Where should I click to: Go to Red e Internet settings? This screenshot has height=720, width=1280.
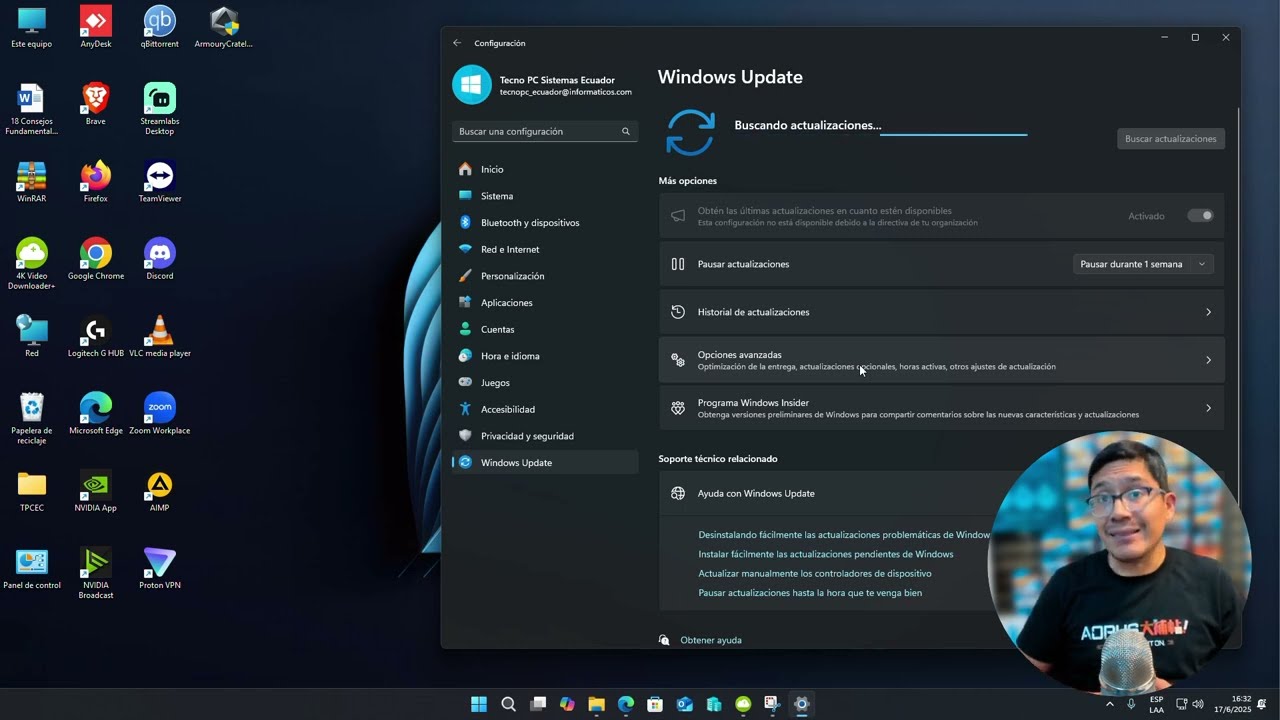tap(545, 249)
